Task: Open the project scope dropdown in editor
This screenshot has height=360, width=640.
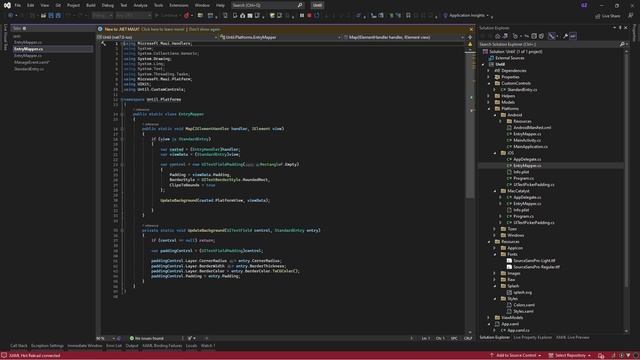Action: tap(158, 37)
